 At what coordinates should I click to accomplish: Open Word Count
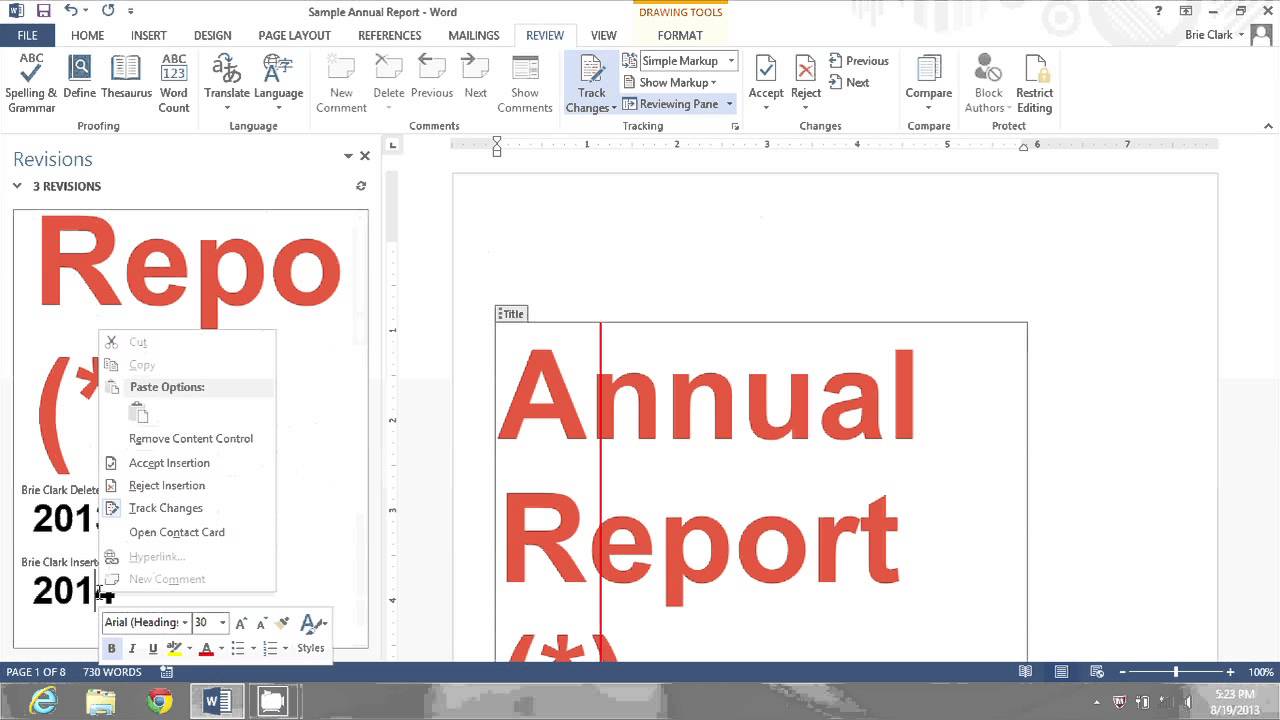174,83
